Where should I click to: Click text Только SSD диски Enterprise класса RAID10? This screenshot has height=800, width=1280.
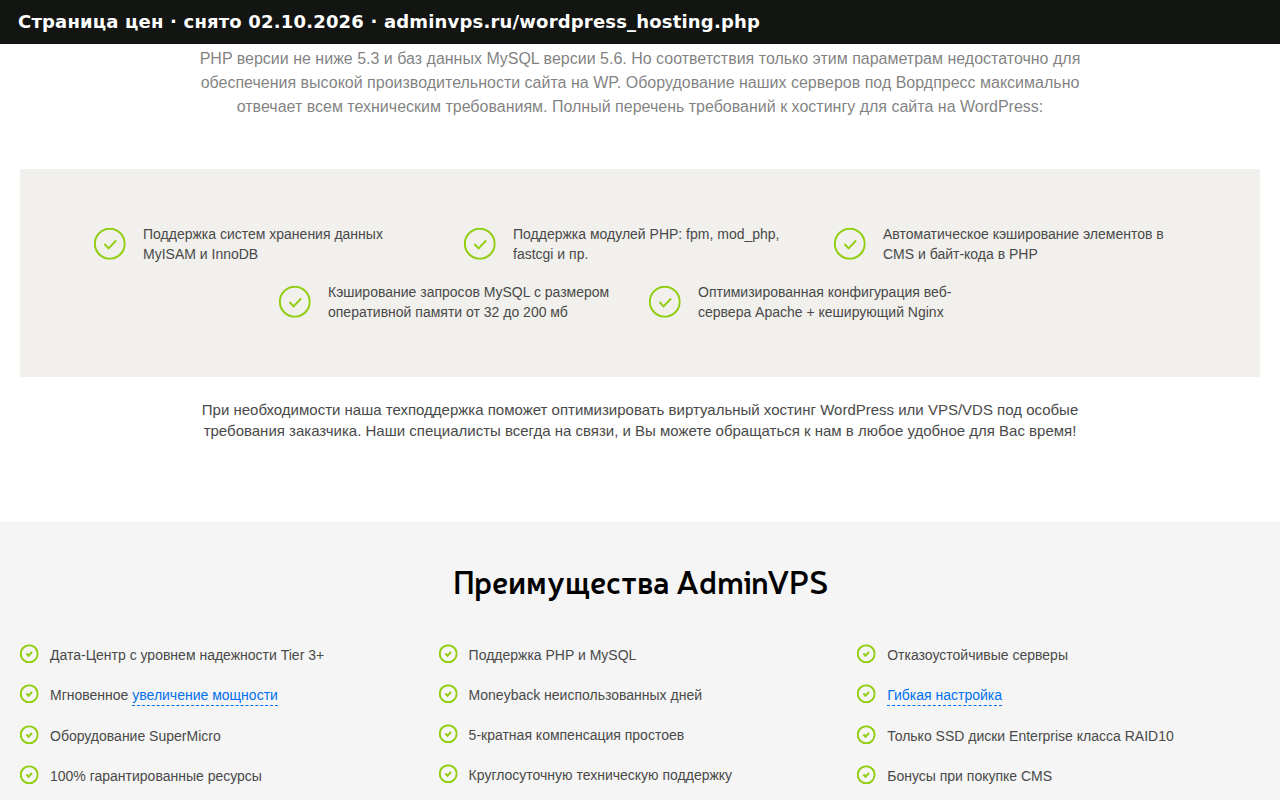[1030, 736]
